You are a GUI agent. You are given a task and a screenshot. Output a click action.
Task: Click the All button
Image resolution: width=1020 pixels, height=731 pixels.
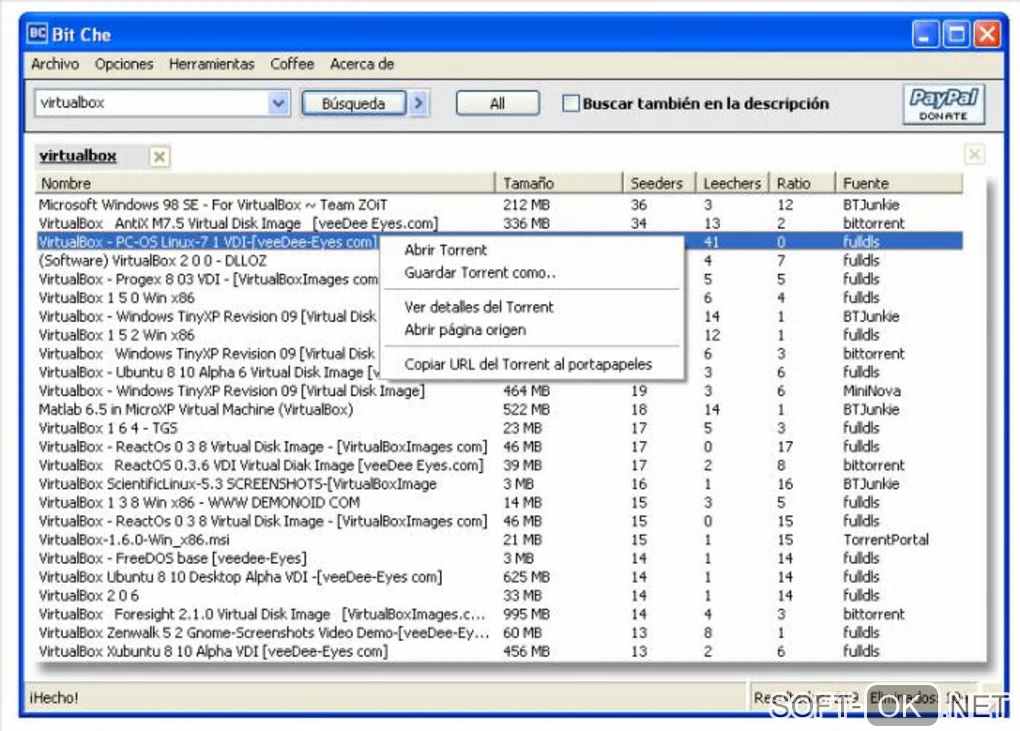(x=498, y=103)
